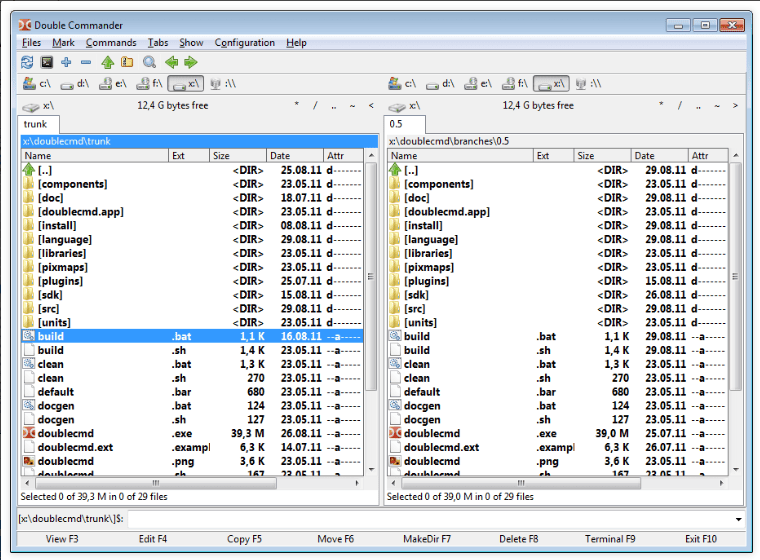
Task: Open the Show menu
Action: (x=191, y=43)
